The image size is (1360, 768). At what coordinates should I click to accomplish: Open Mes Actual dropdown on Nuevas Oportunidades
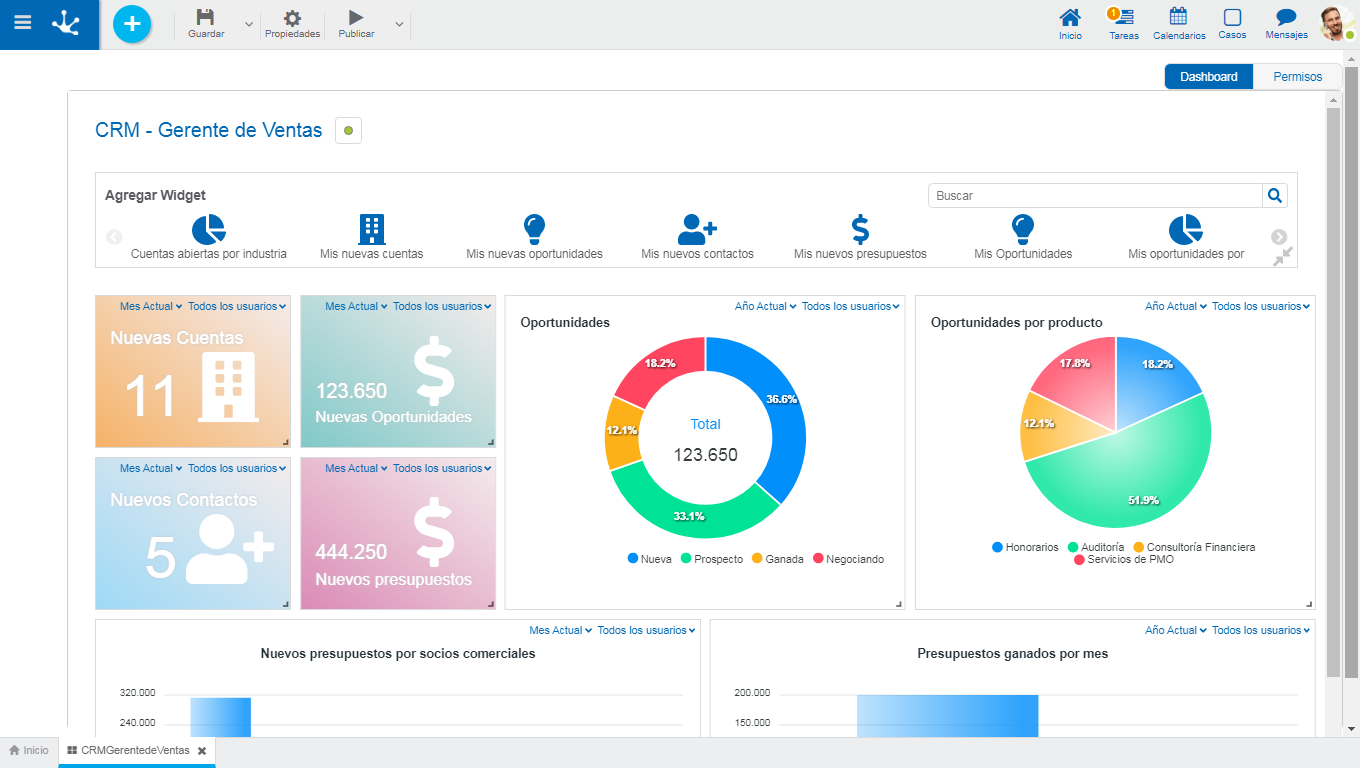(x=356, y=306)
